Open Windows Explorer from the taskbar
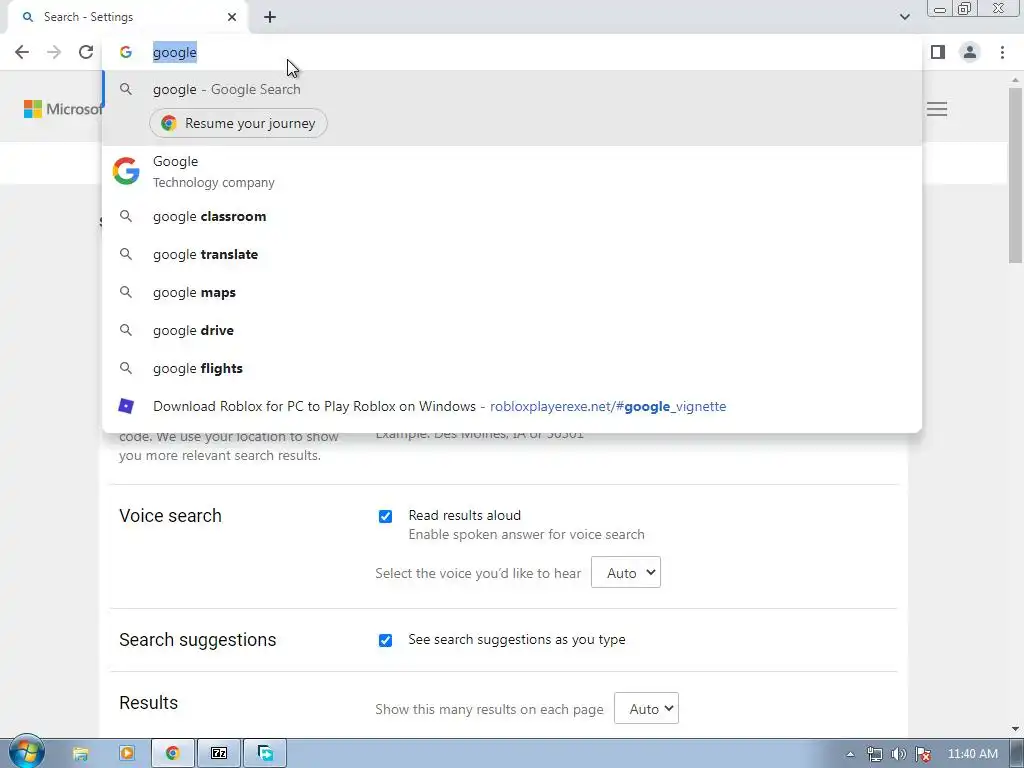This screenshot has width=1024, height=768. pyautogui.click(x=80, y=754)
